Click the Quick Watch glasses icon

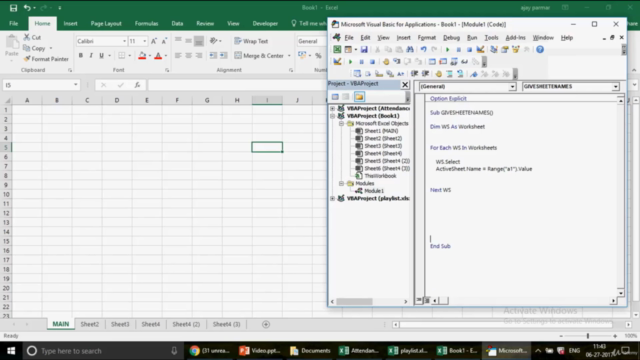tap(464, 62)
